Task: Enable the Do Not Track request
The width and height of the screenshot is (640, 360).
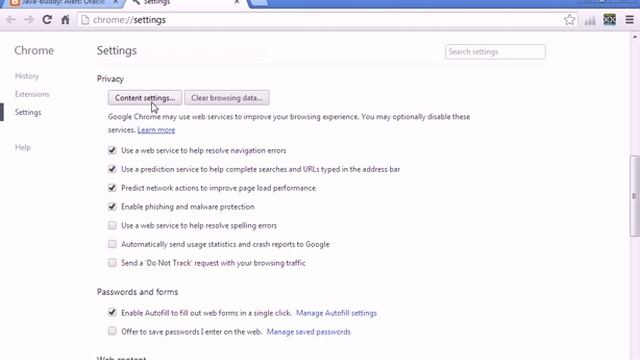Action: point(112,263)
